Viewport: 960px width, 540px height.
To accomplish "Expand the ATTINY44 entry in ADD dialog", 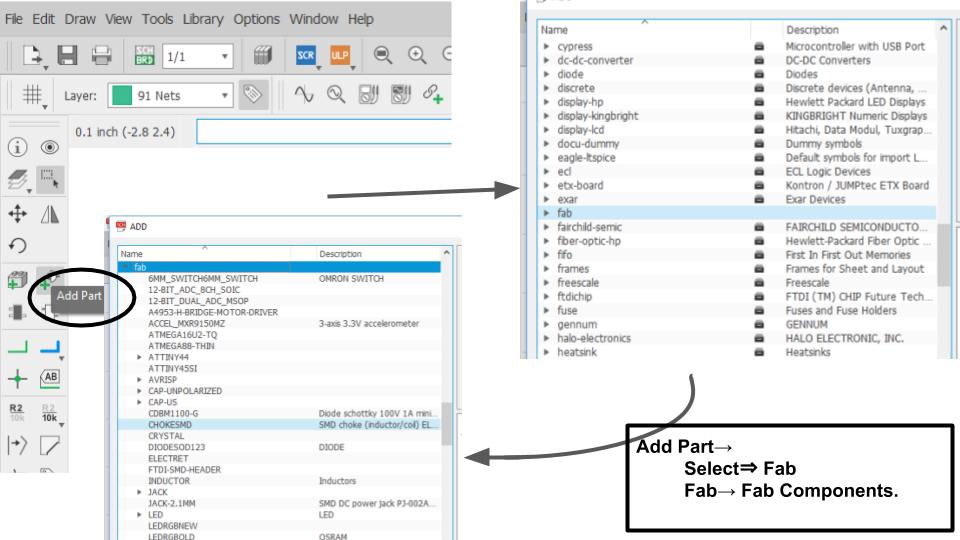I will pyautogui.click(x=140, y=357).
